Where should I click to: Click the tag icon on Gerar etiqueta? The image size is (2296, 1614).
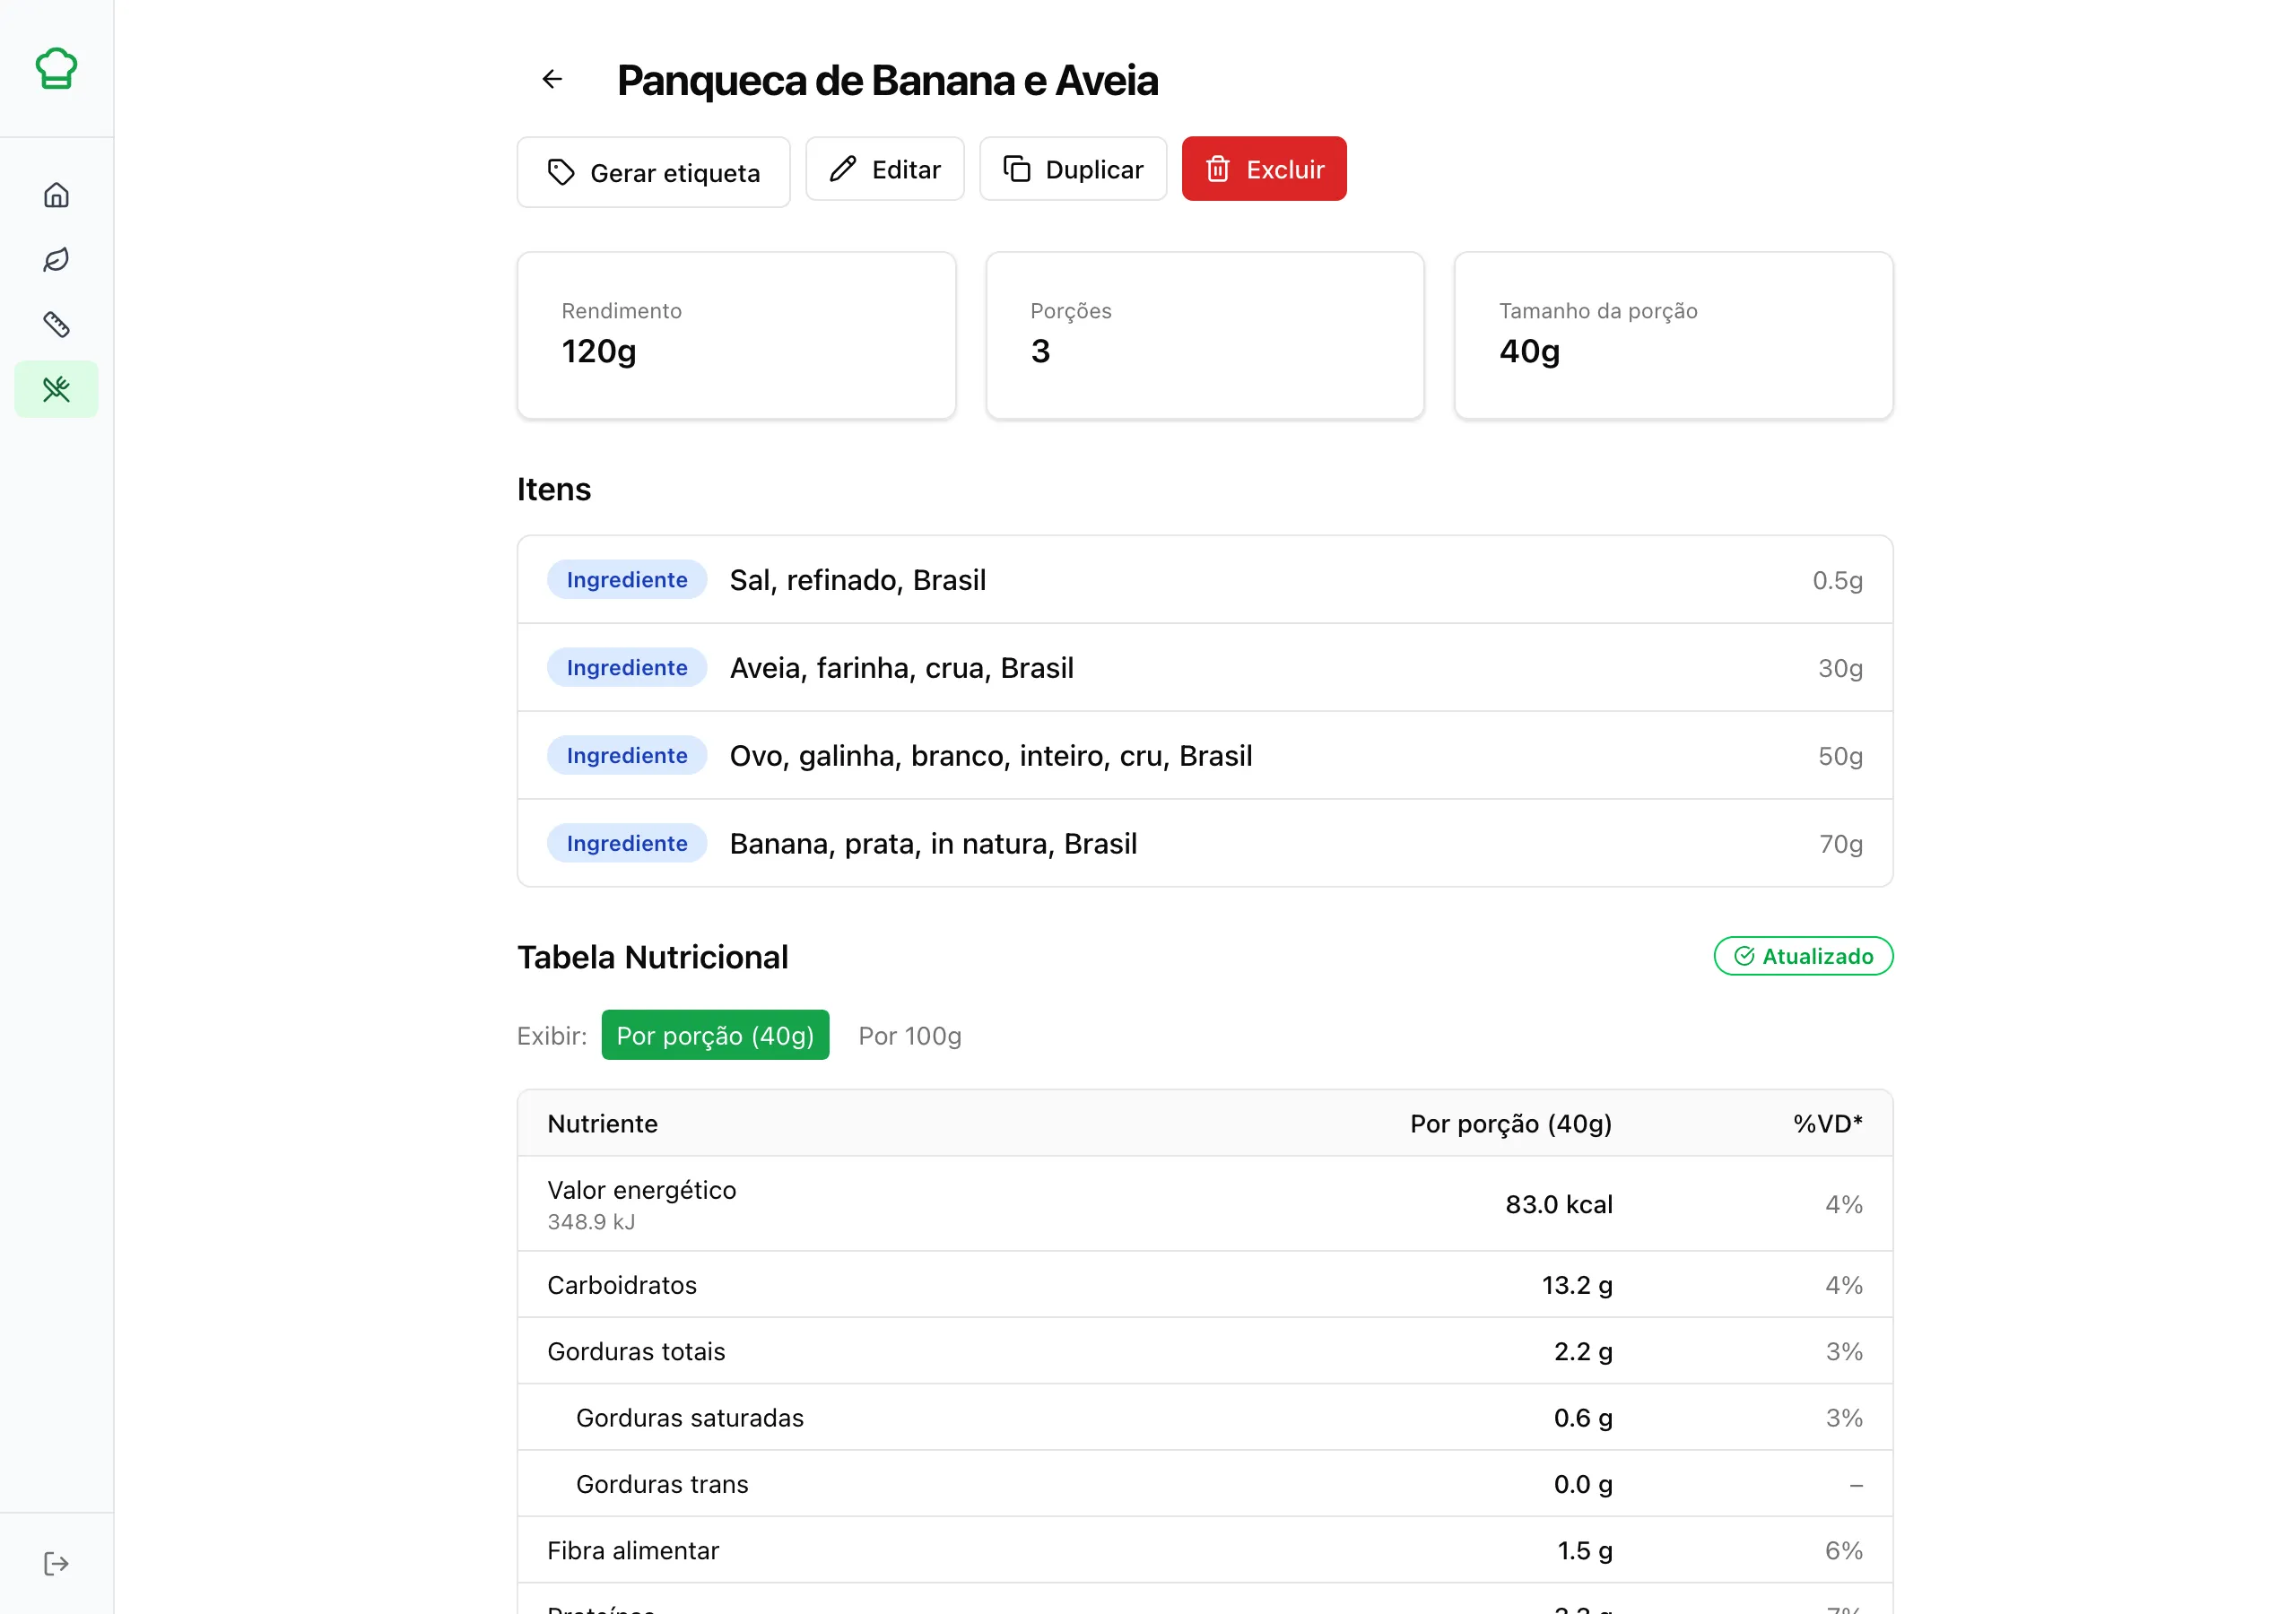tap(561, 172)
